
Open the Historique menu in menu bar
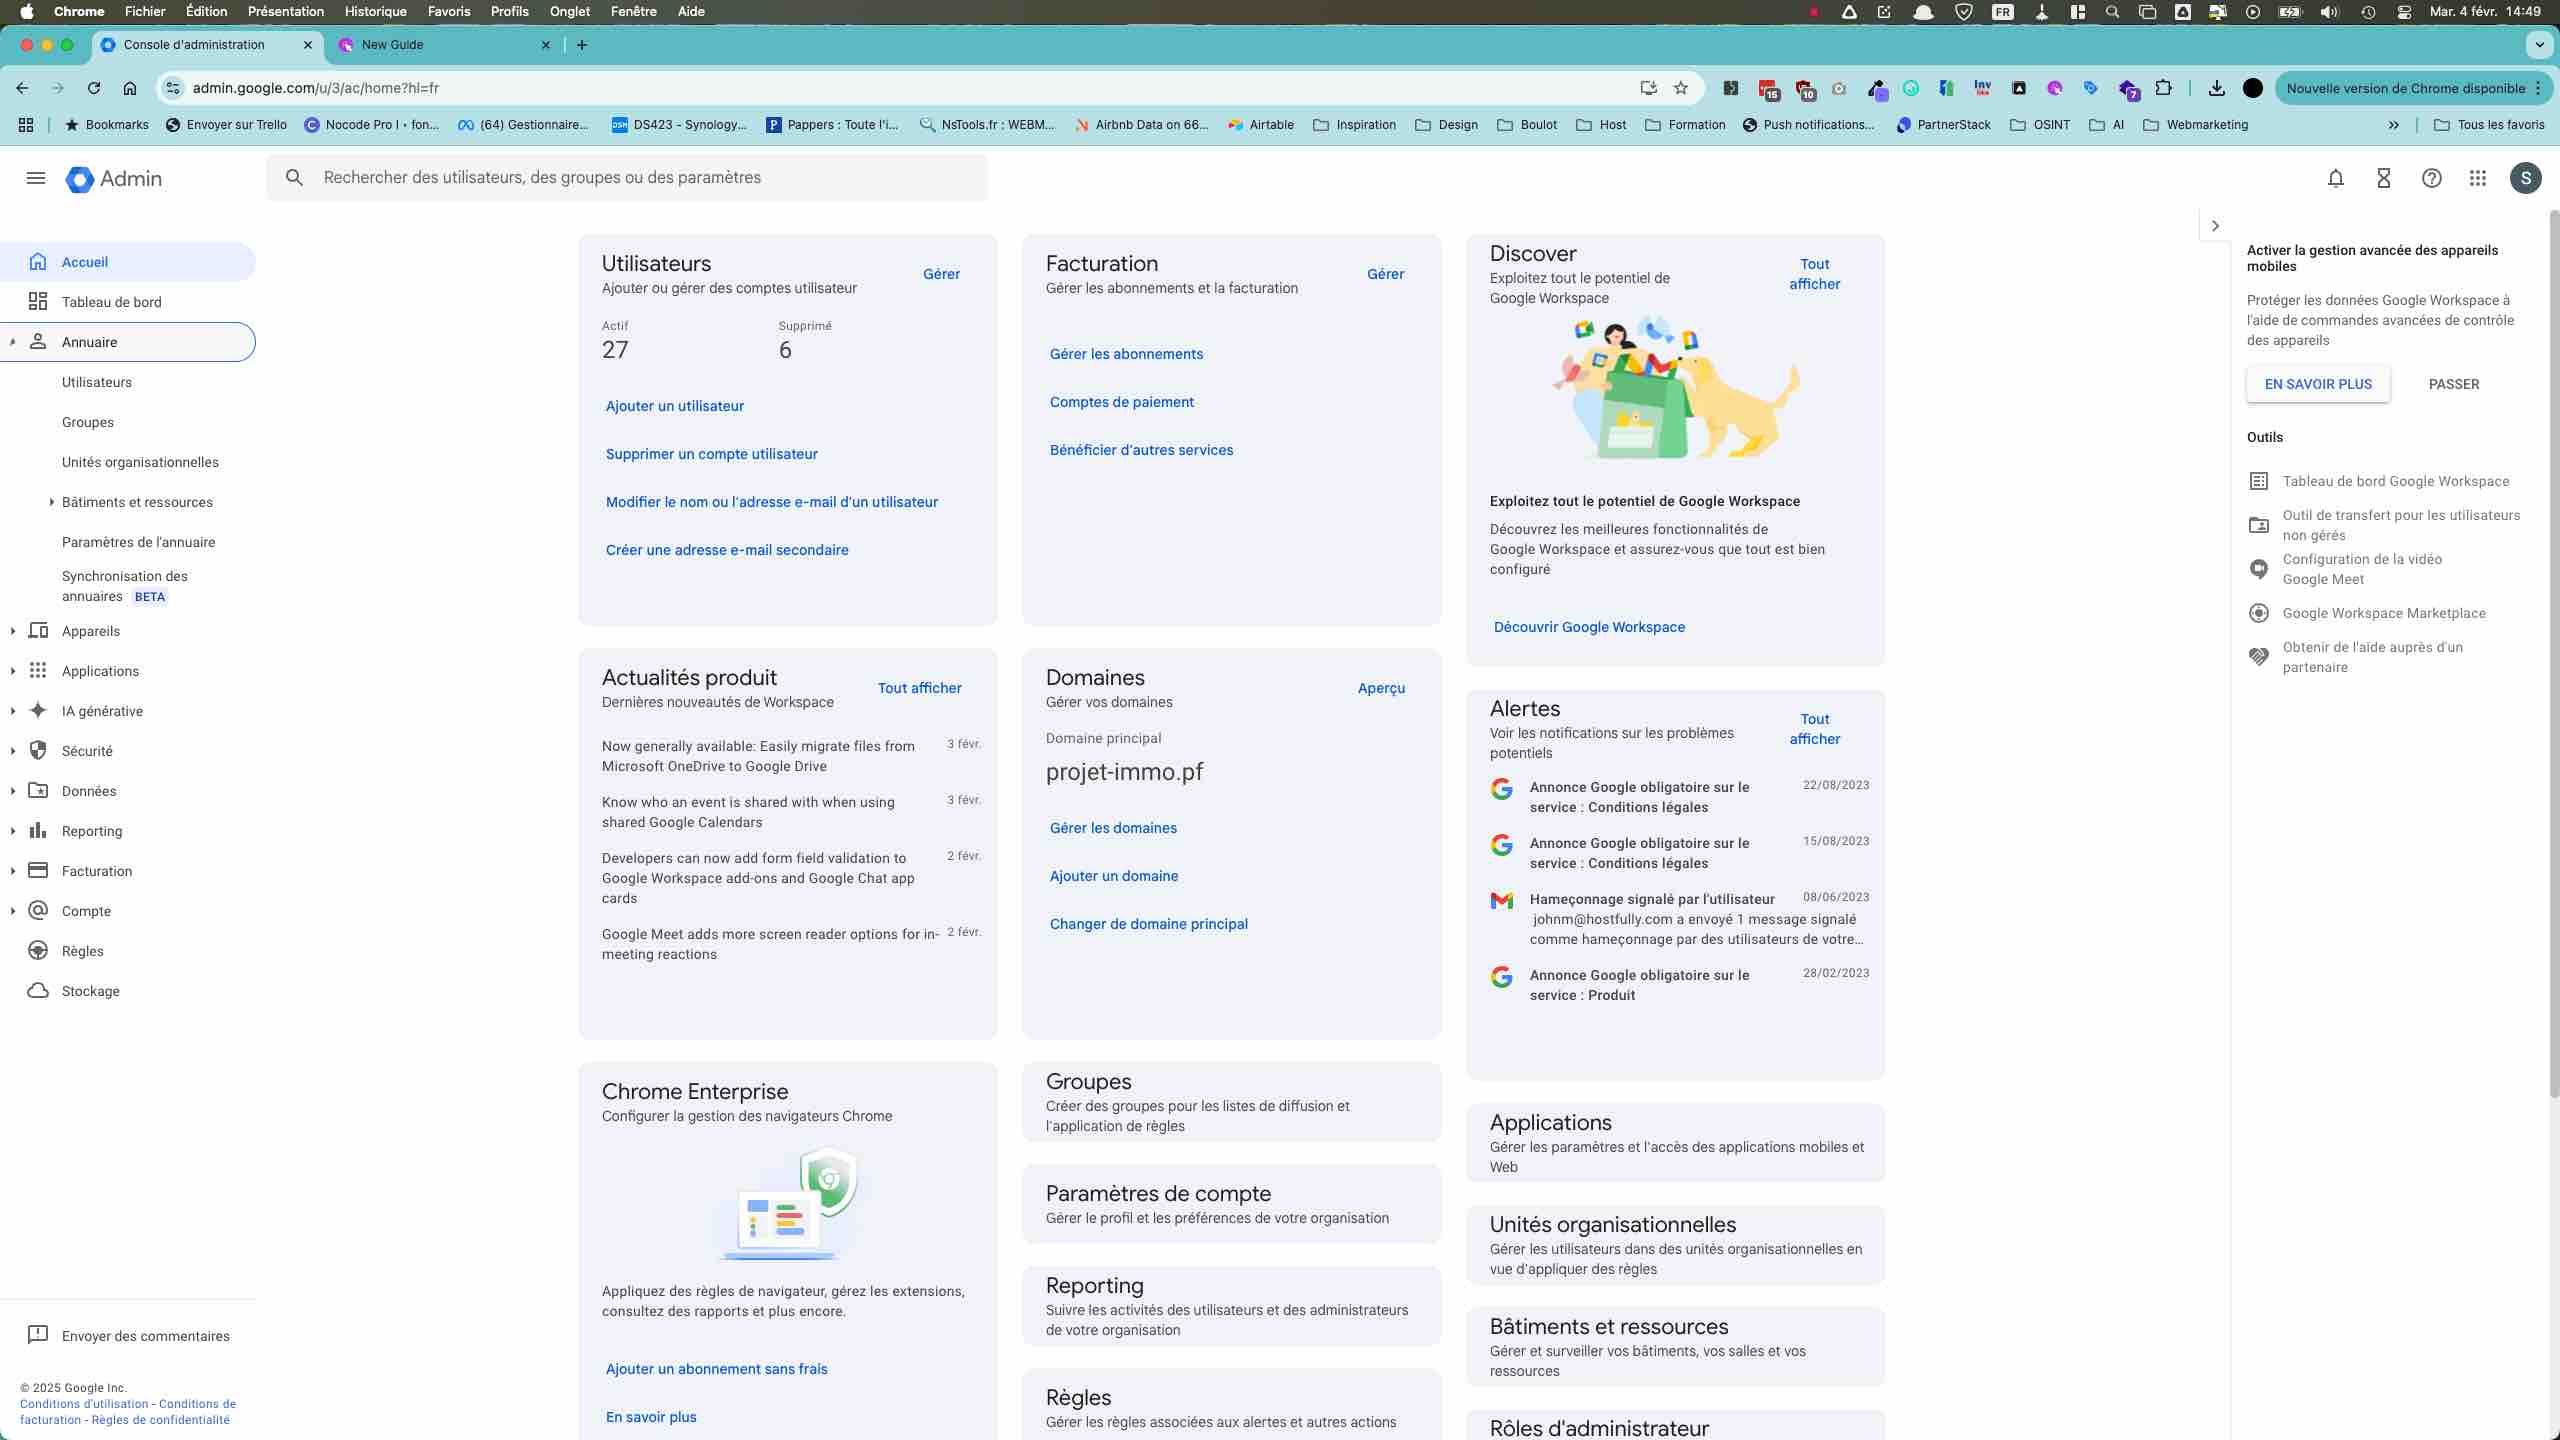(x=375, y=12)
